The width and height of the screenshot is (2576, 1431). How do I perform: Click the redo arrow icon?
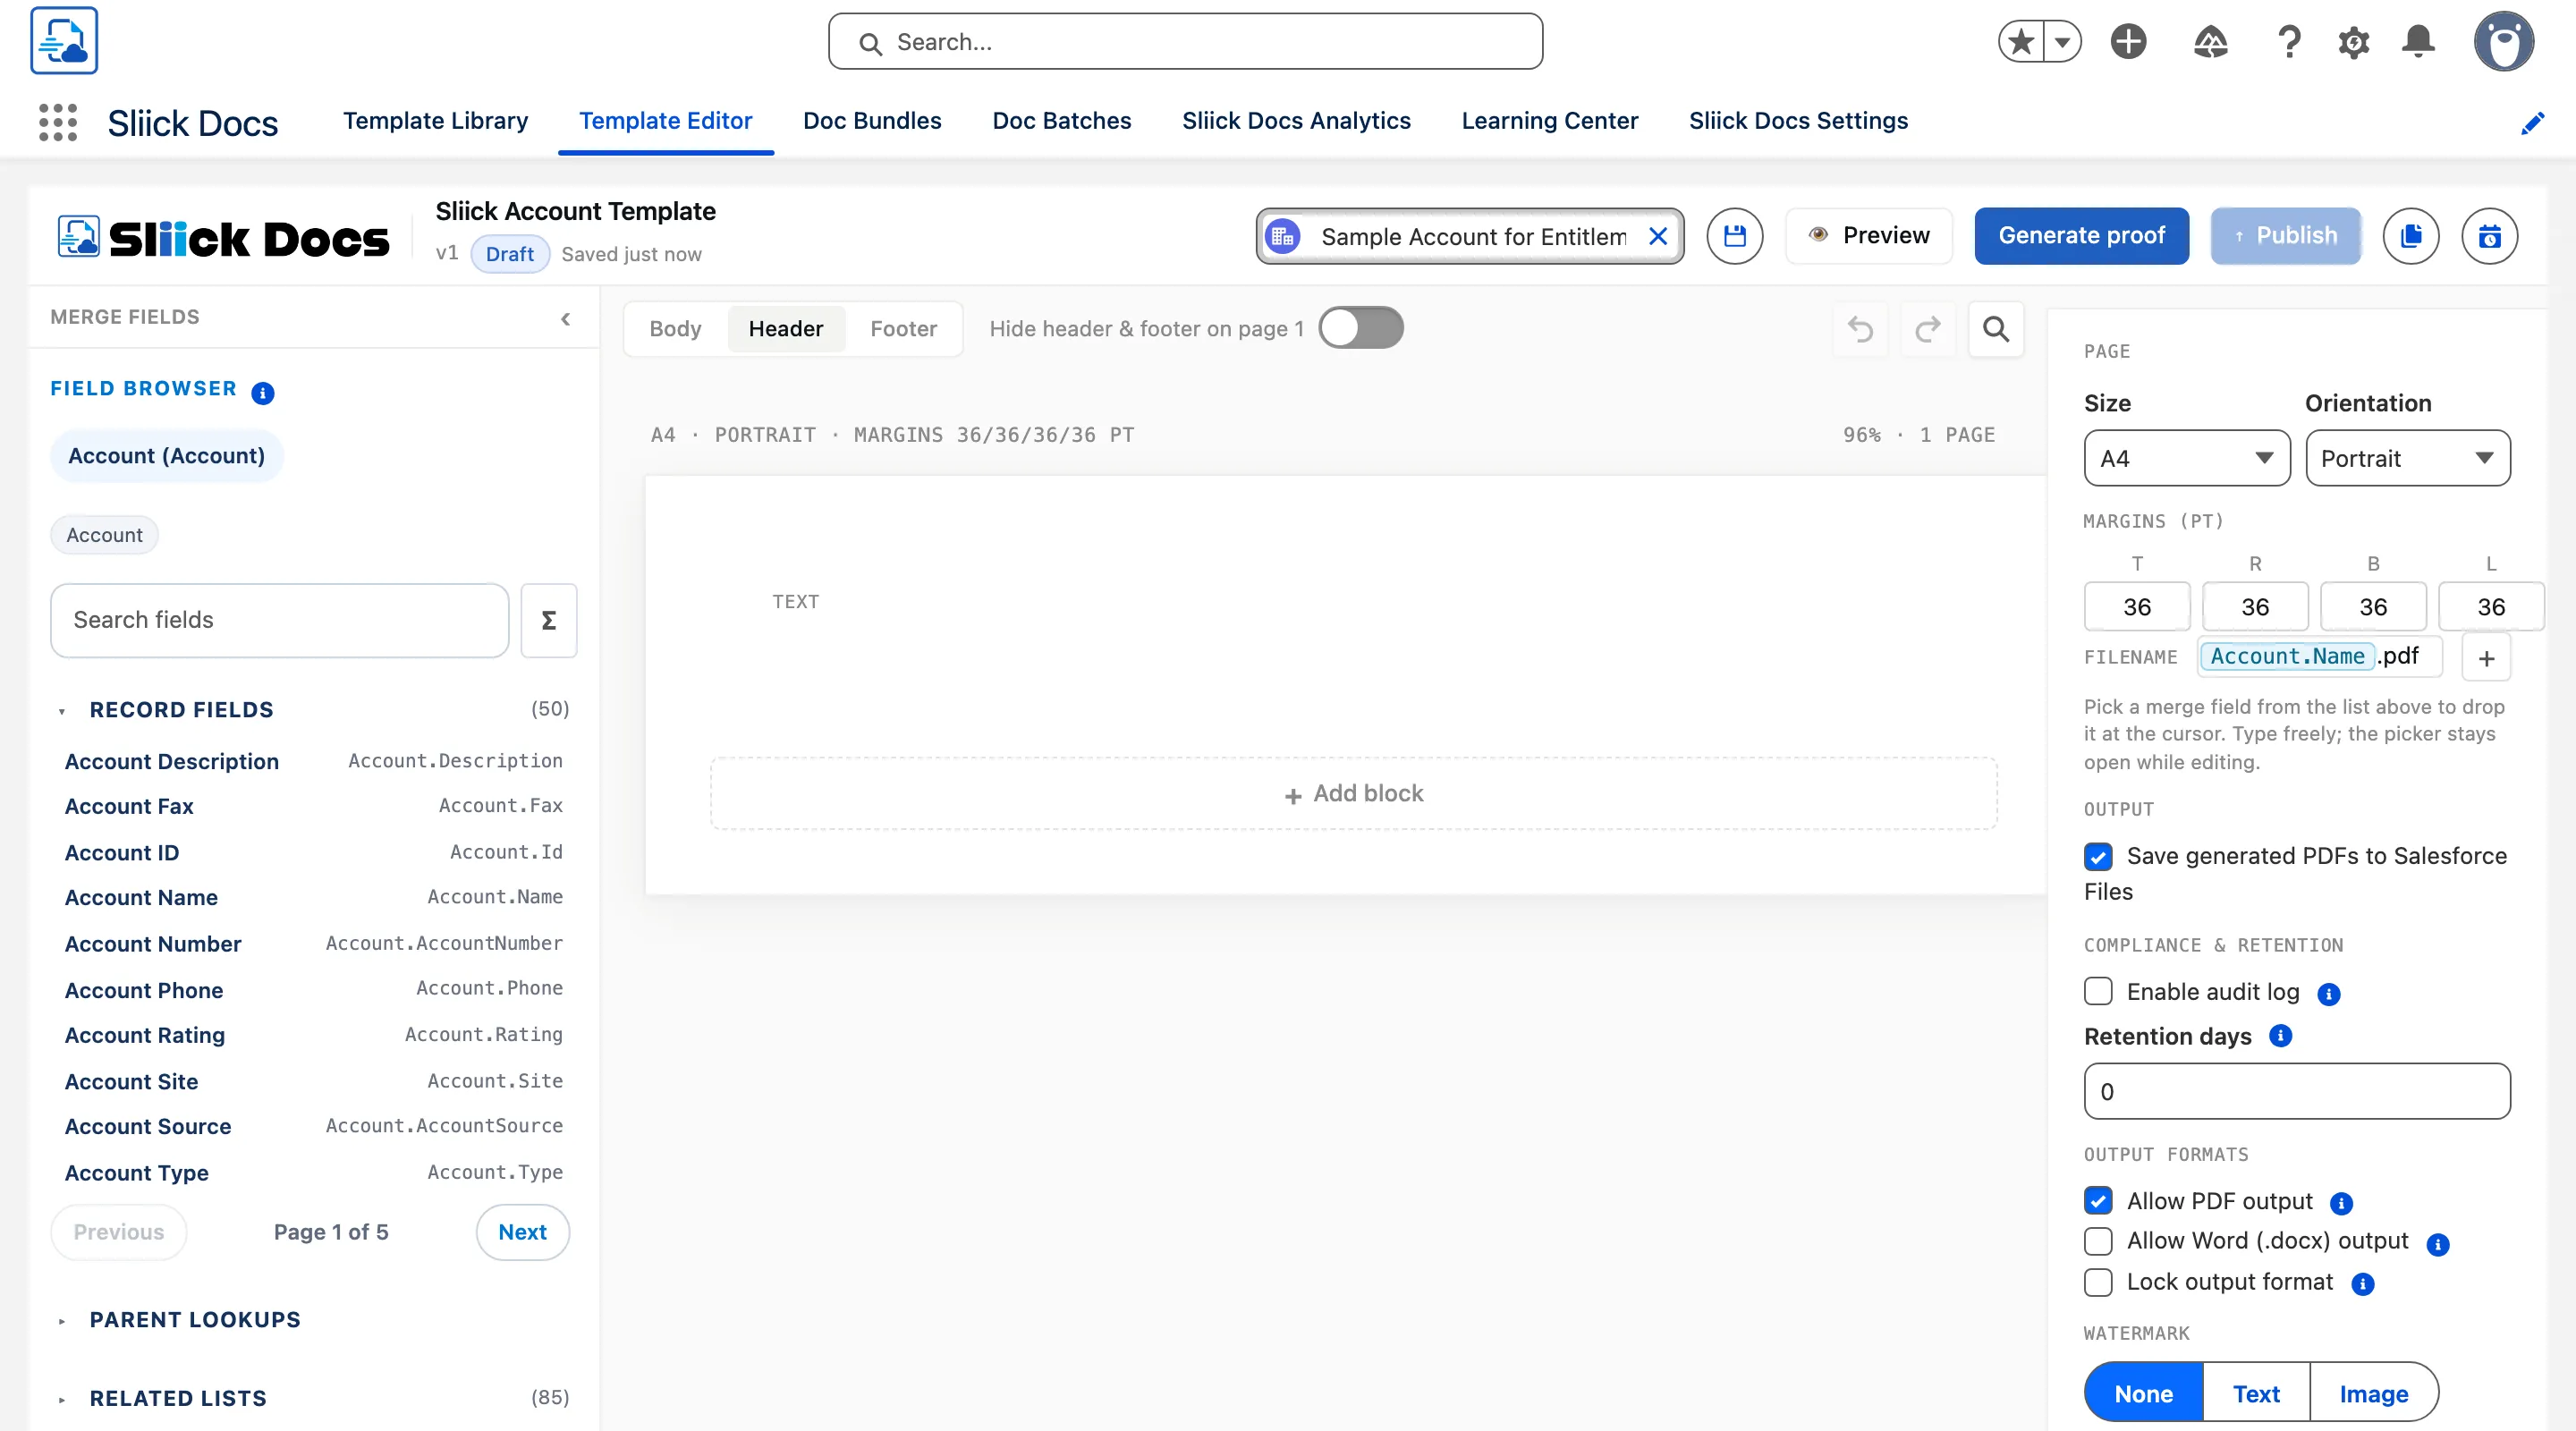click(x=1927, y=328)
